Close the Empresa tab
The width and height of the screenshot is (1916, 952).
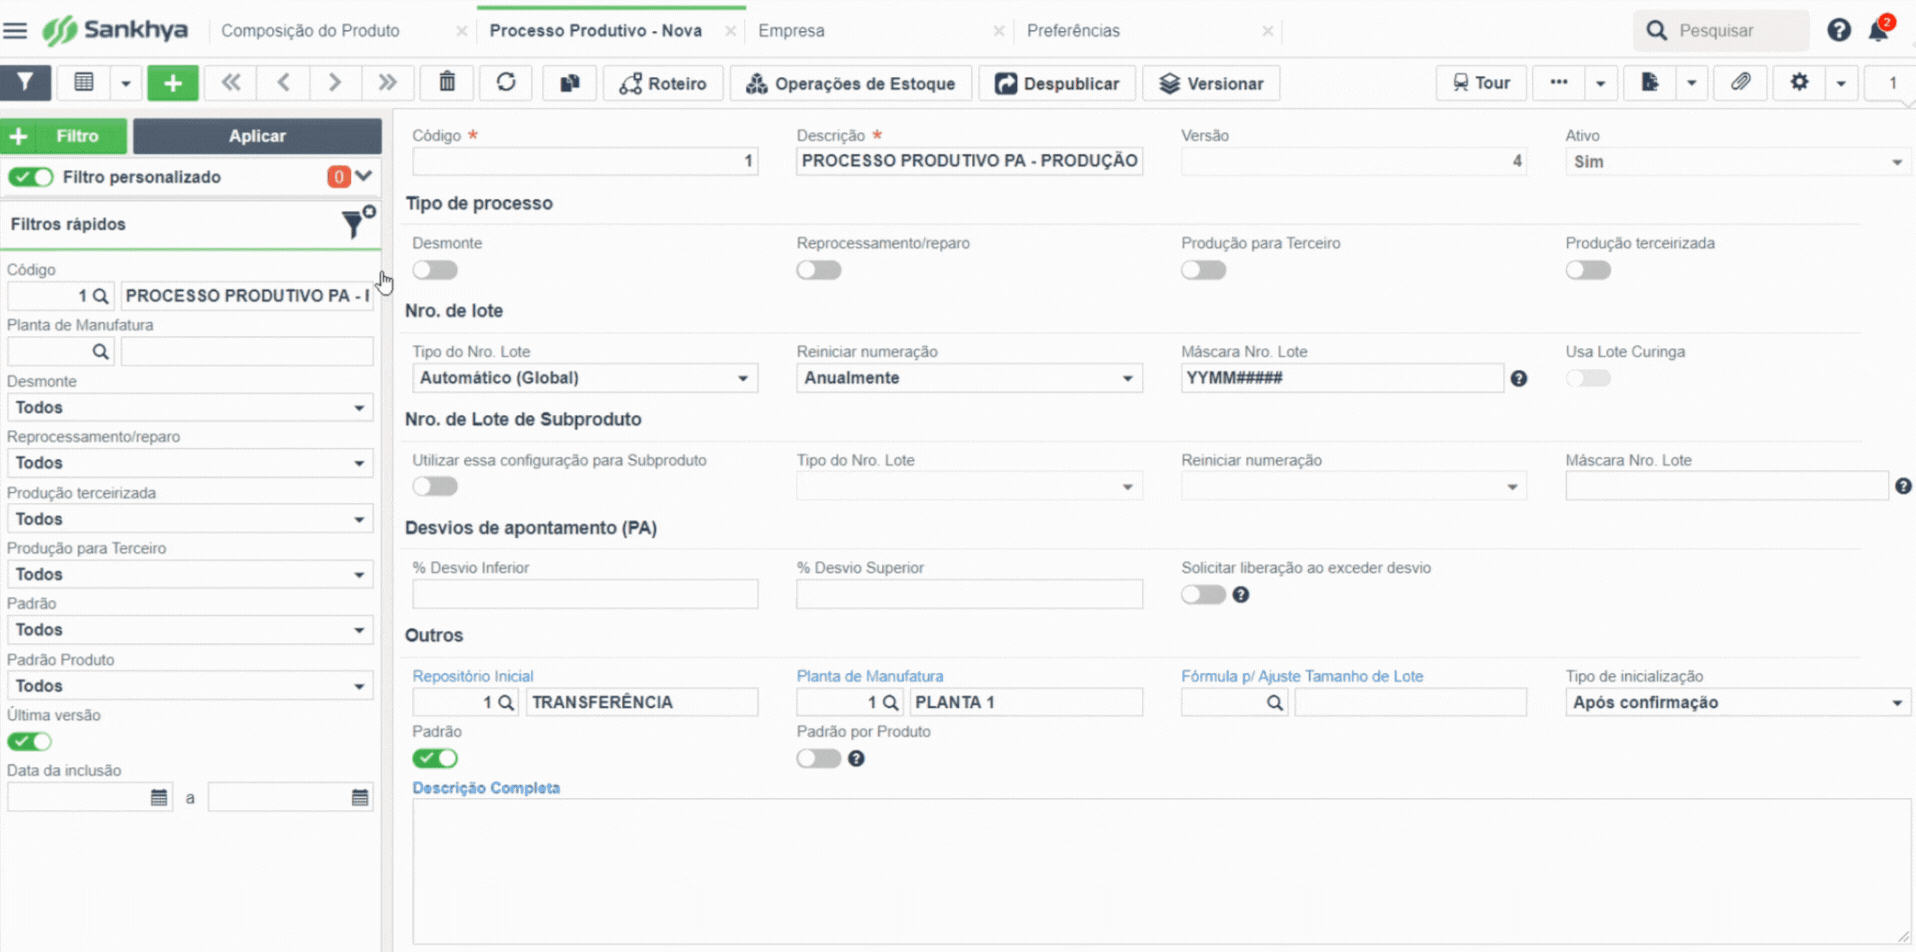998,31
